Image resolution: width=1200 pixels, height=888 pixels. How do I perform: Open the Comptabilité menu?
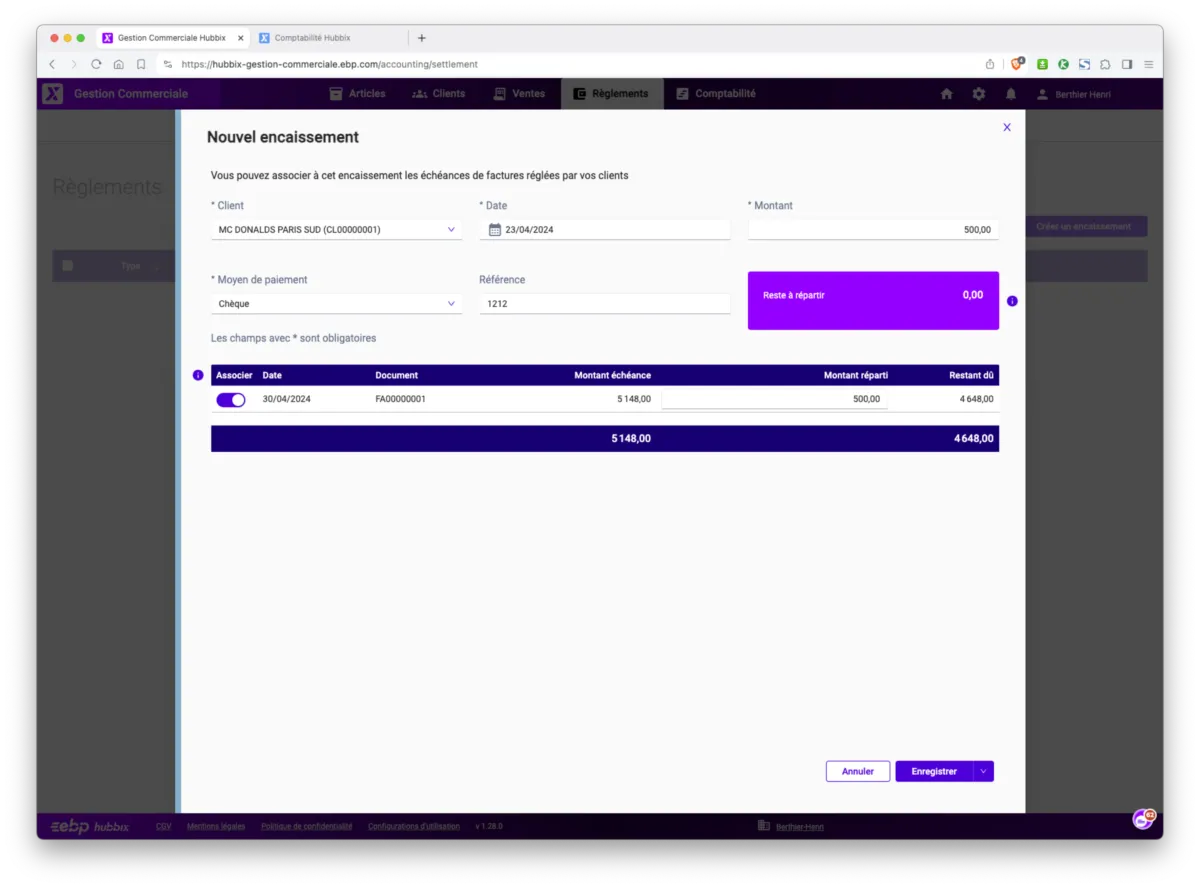[716, 94]
